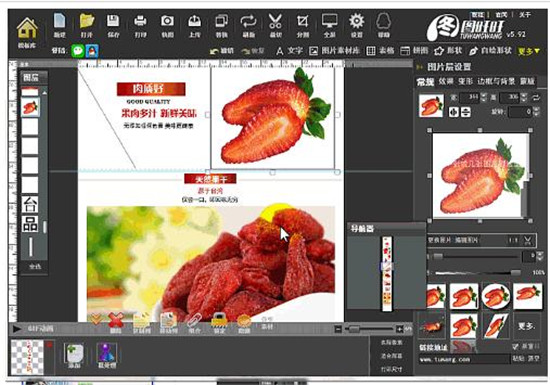Flip image vertically in layer settings

466,112
